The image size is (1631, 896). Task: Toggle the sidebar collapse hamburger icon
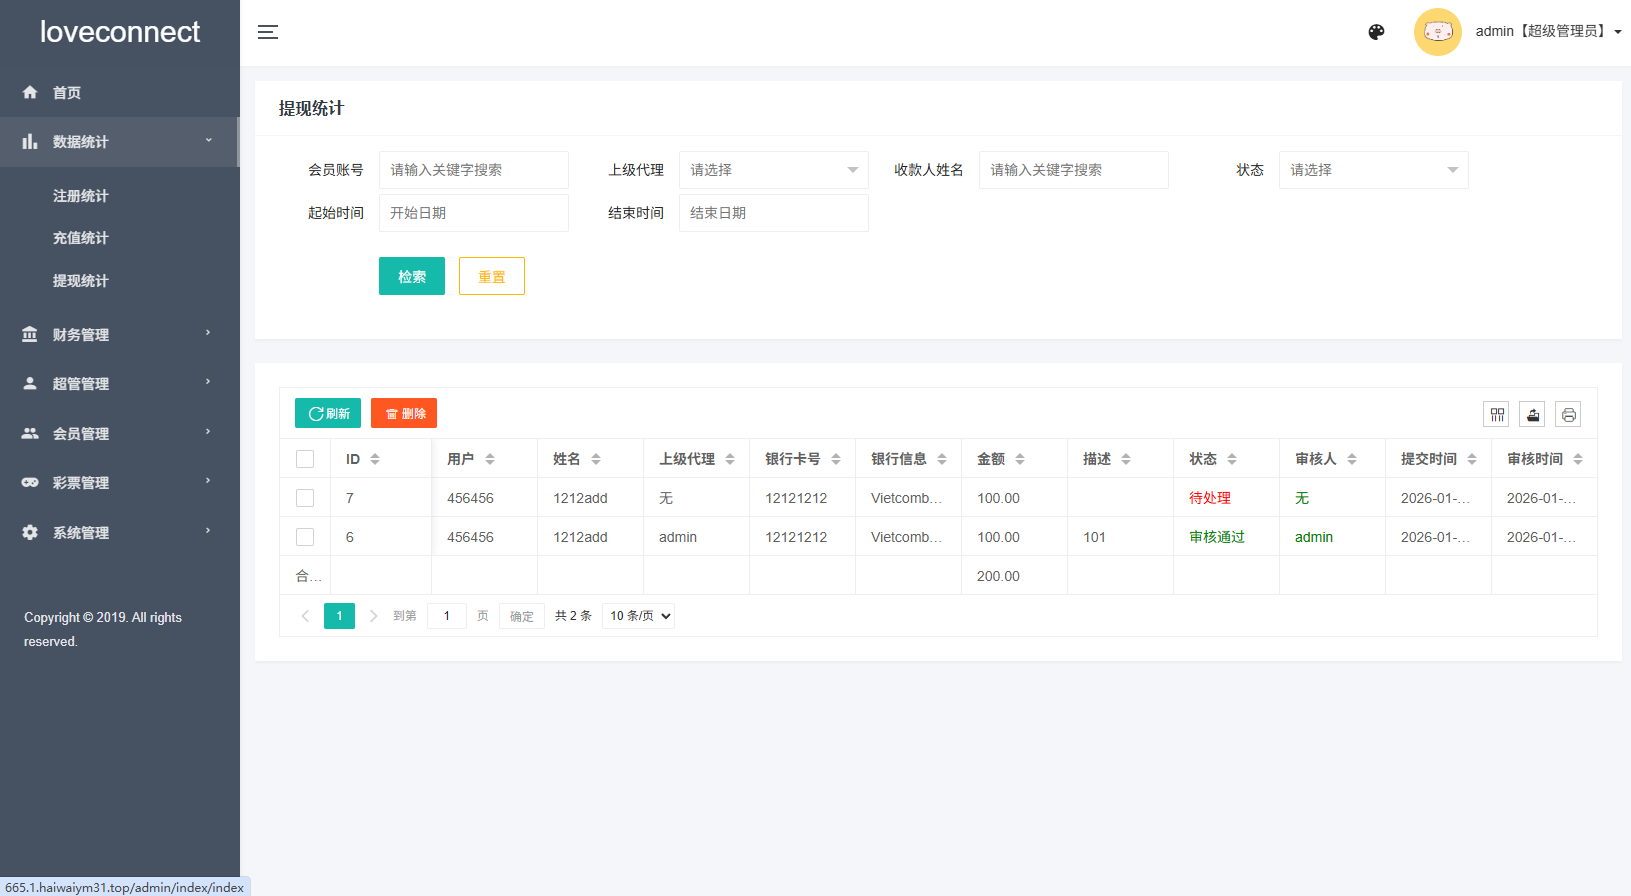[x=268, y=32]
